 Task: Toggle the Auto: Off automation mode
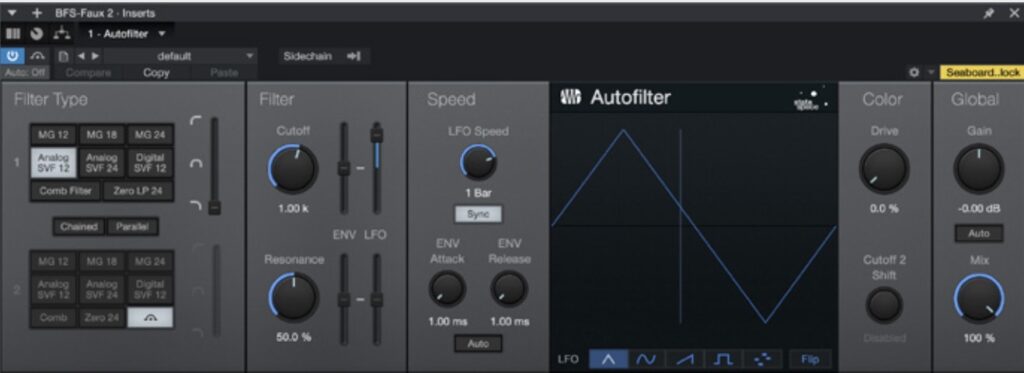tap(26, 73)
